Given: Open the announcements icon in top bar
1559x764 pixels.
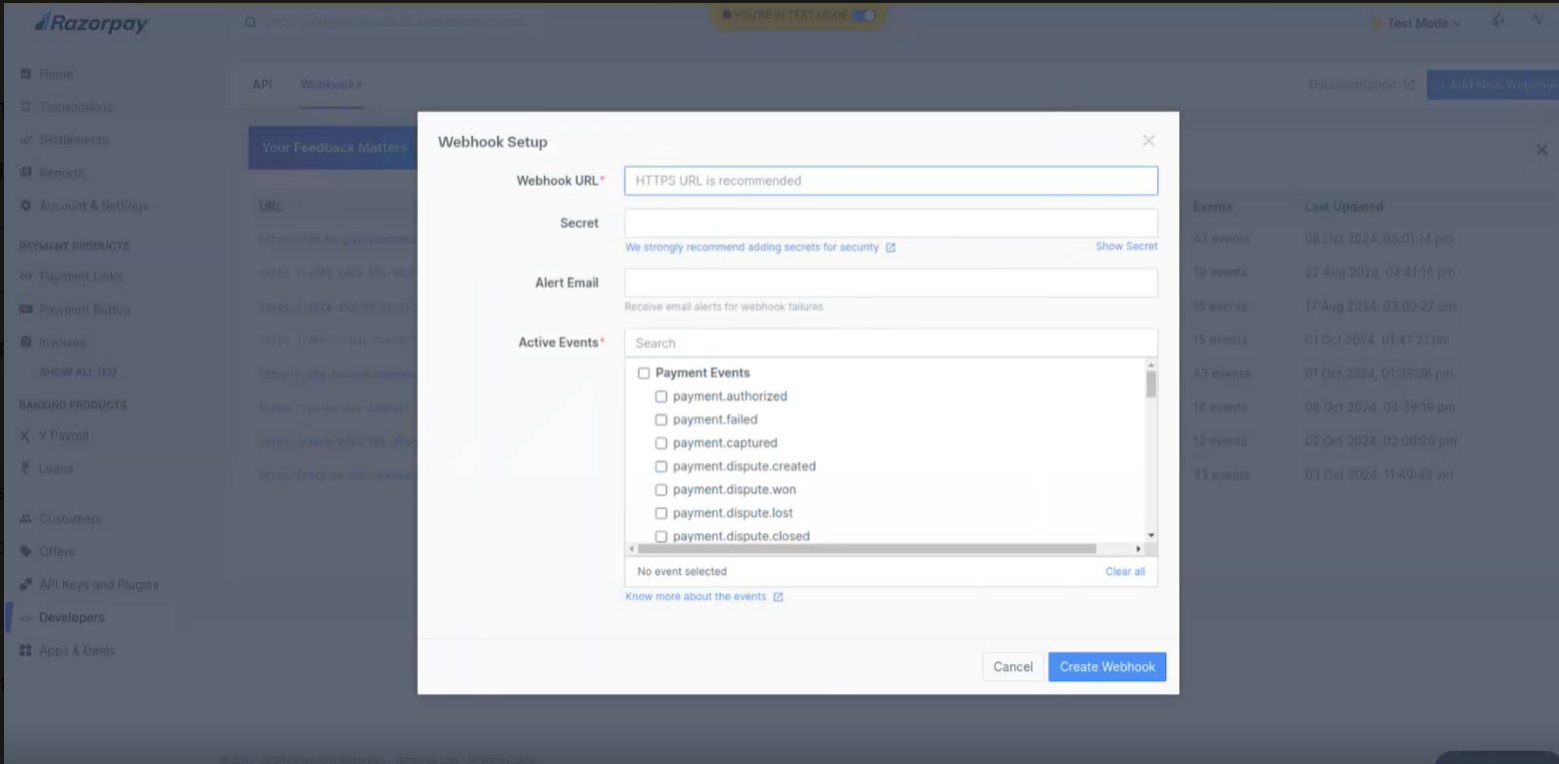Looking at the screenshot, I should [1497, 21].
